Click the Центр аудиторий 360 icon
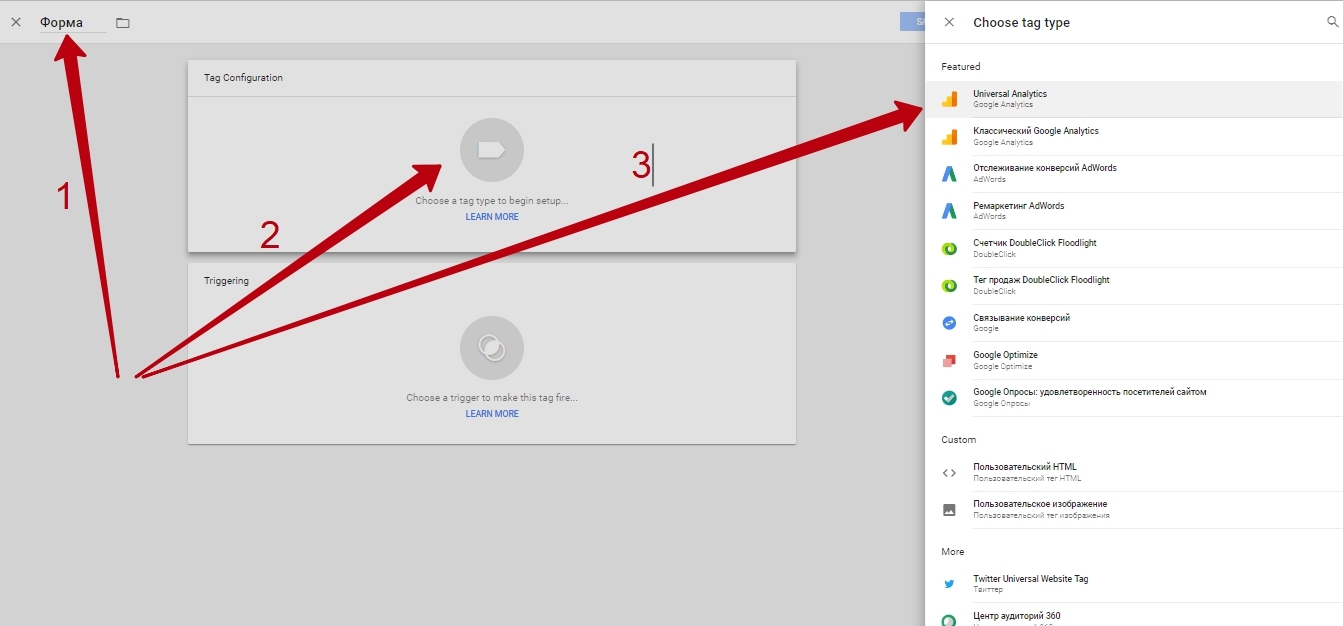The image size is (1343, 626). pyautogui.click(x=949, y=620)
